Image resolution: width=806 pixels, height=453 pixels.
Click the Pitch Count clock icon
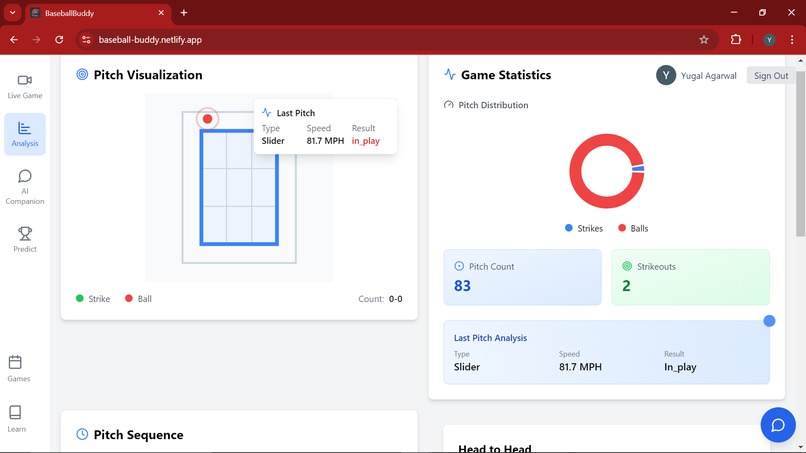(459, 266)
